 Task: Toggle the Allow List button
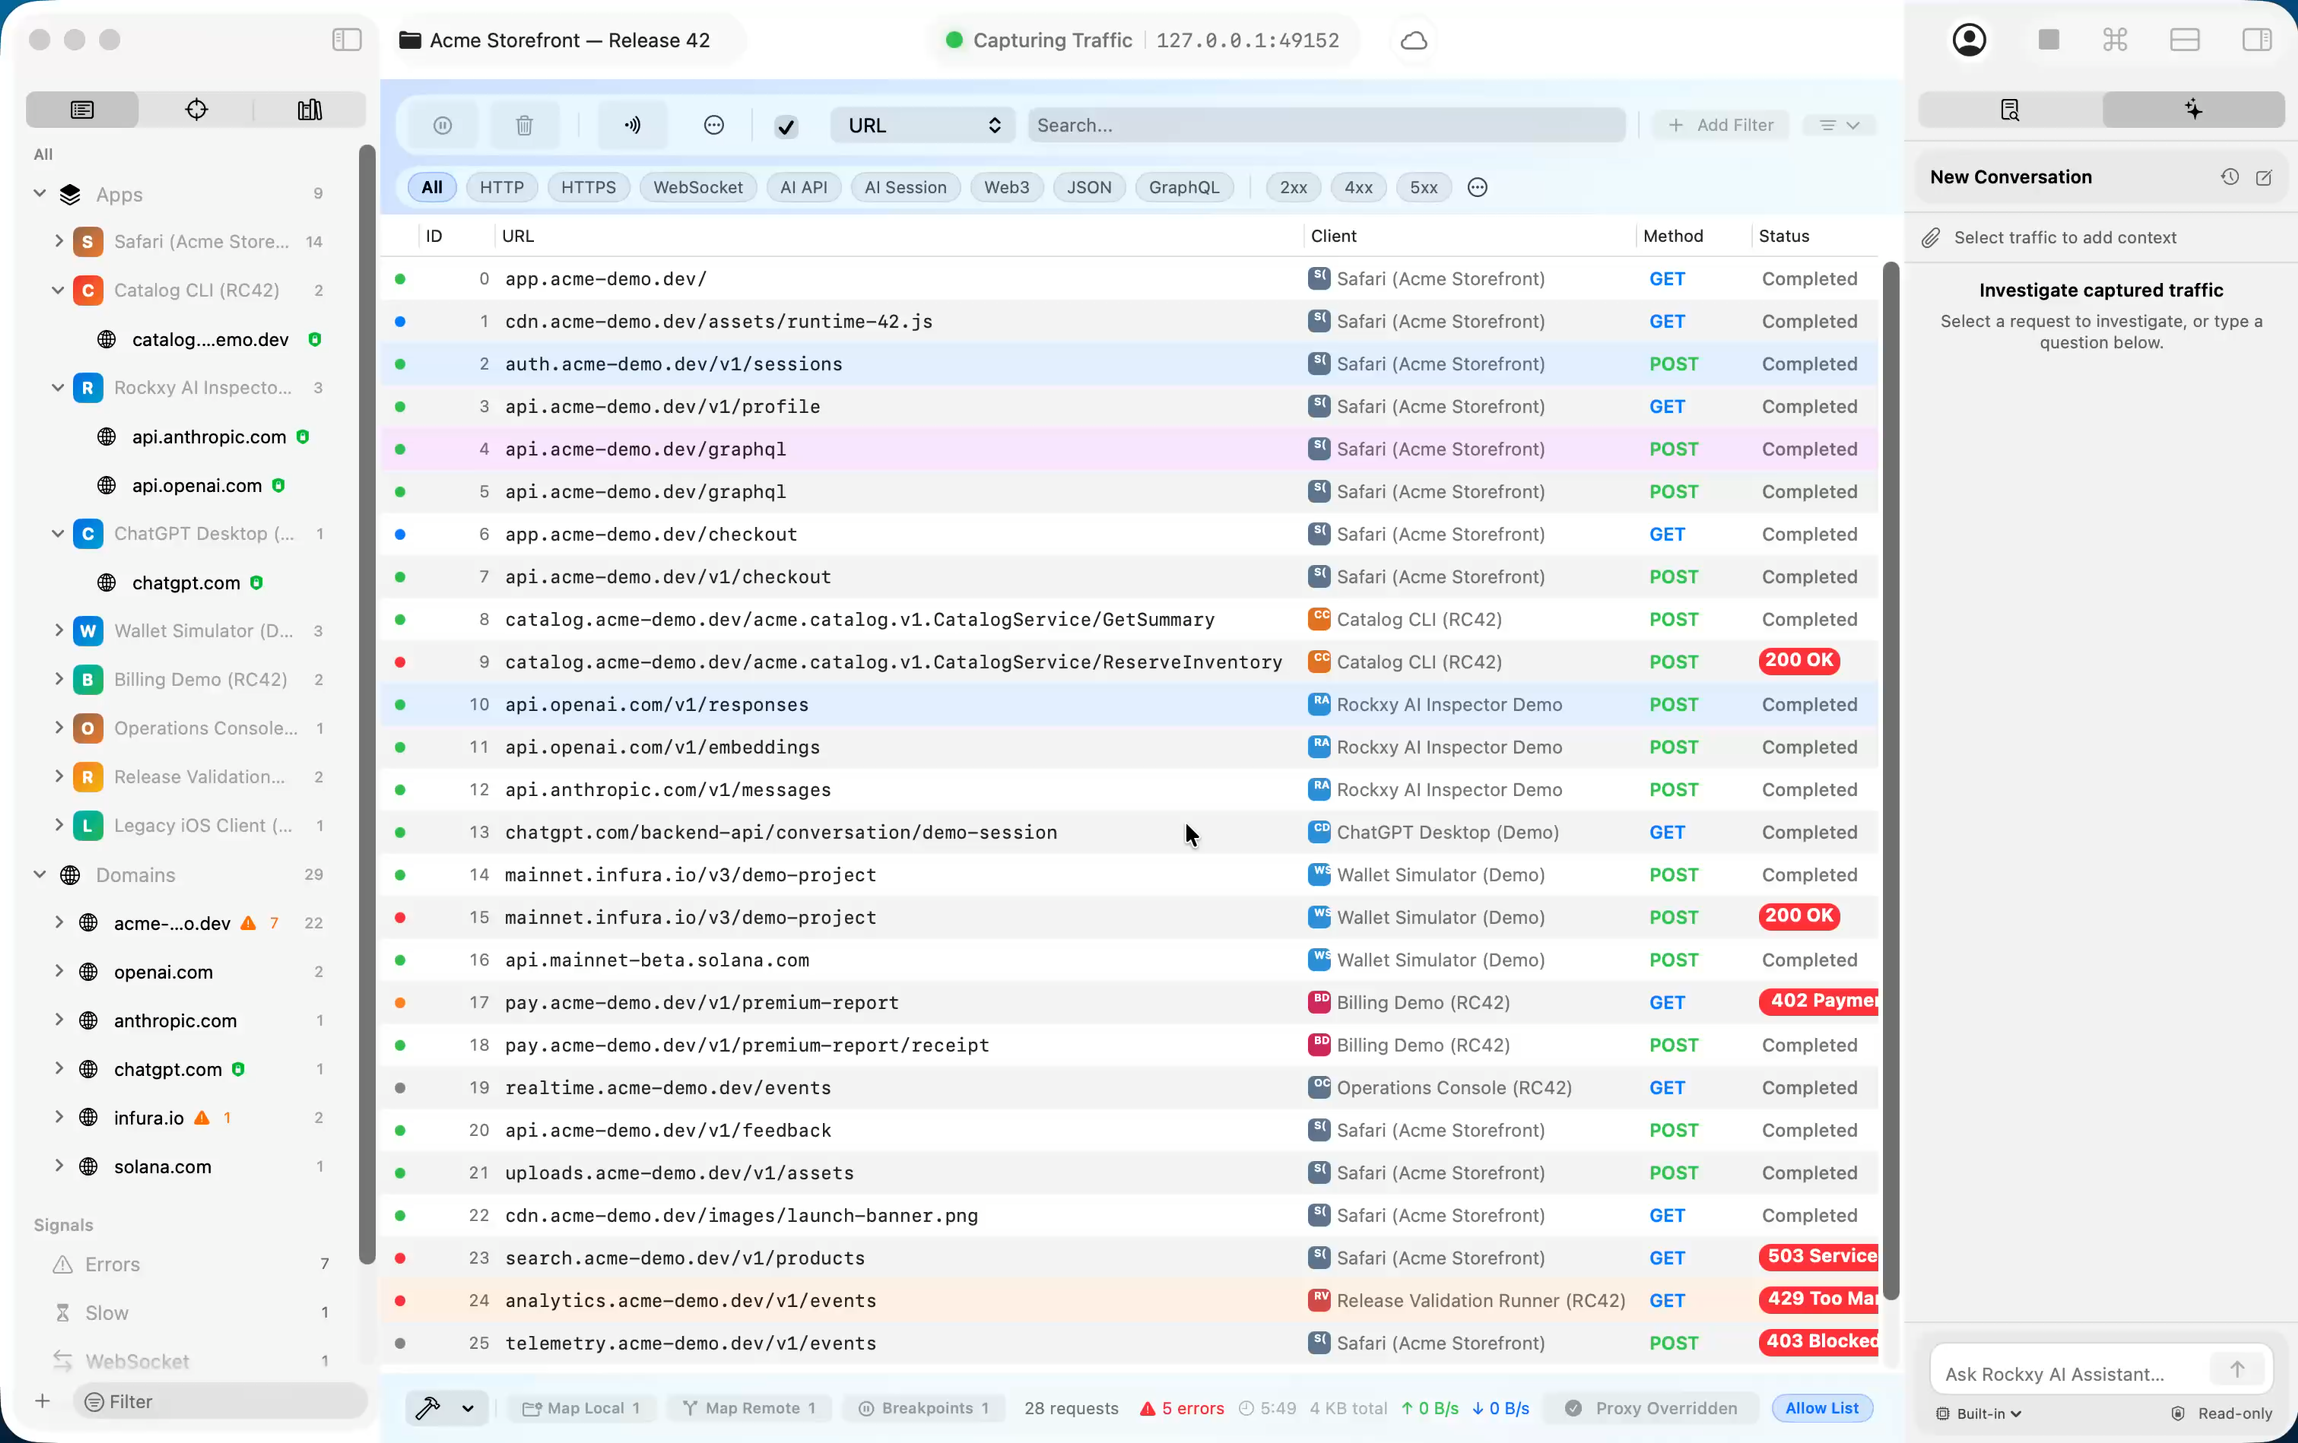(1822, 1408)
